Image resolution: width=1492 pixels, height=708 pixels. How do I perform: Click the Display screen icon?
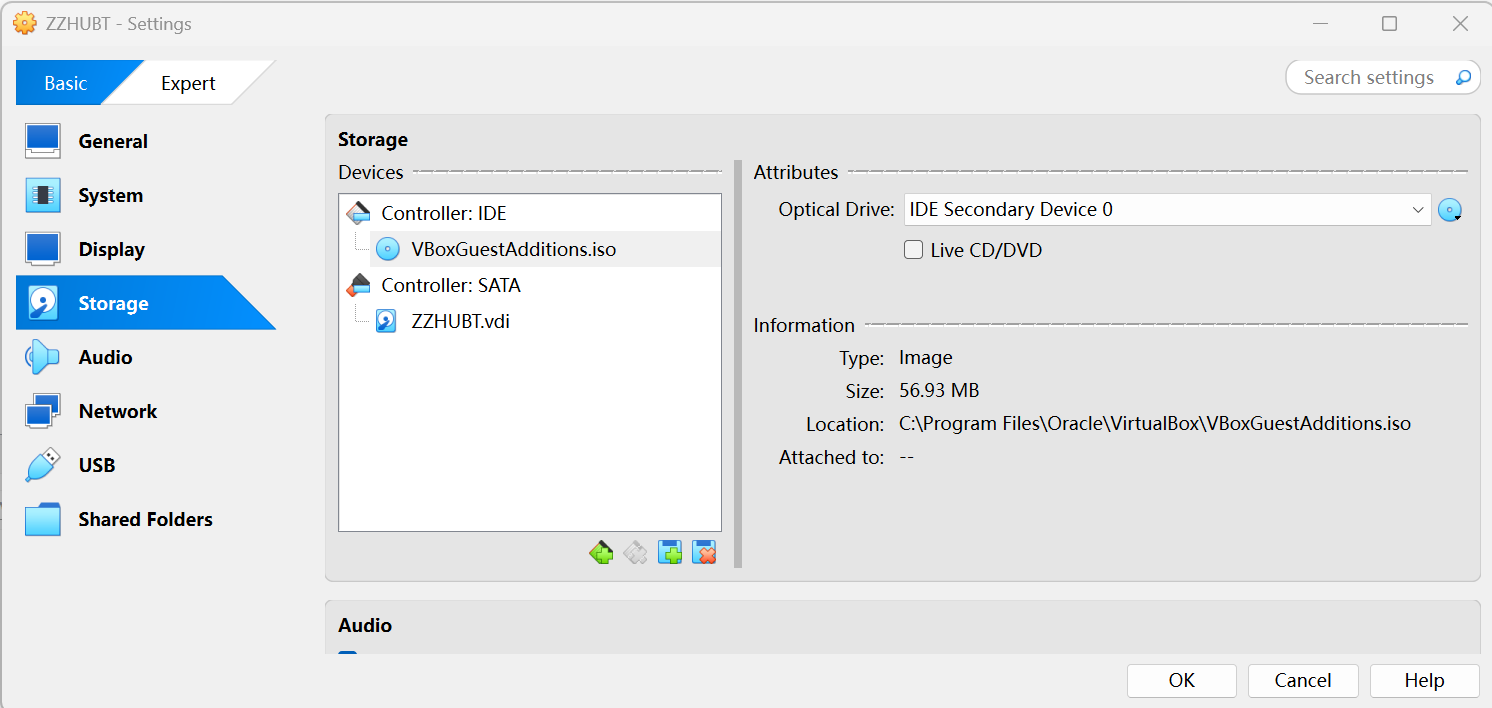point(43,249)
